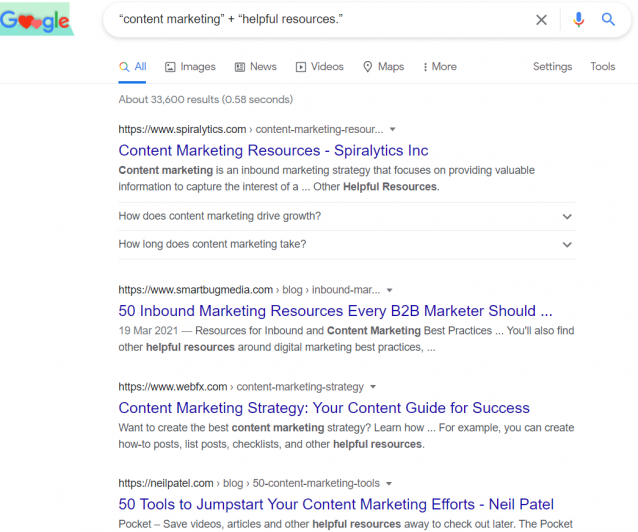Open '50 Tools to Jumpstart' Neil Patel result
Image resolution: width=638 pixels, height=532 pixels.
pos(336,504)
